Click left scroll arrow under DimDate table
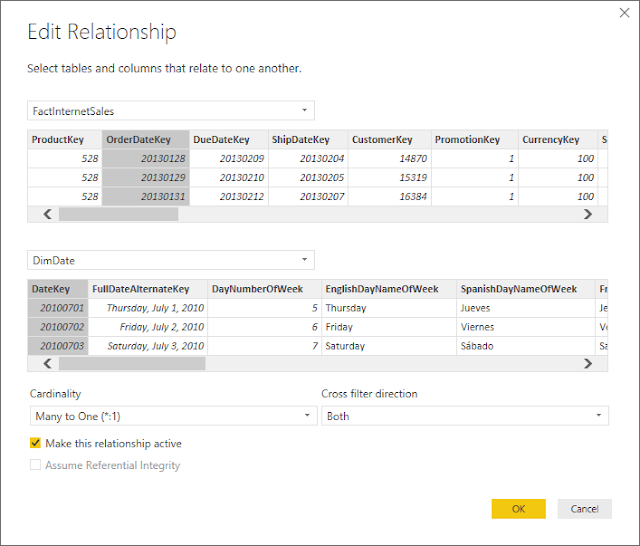This screenshot has height=546, width=640. coord(47,364)
